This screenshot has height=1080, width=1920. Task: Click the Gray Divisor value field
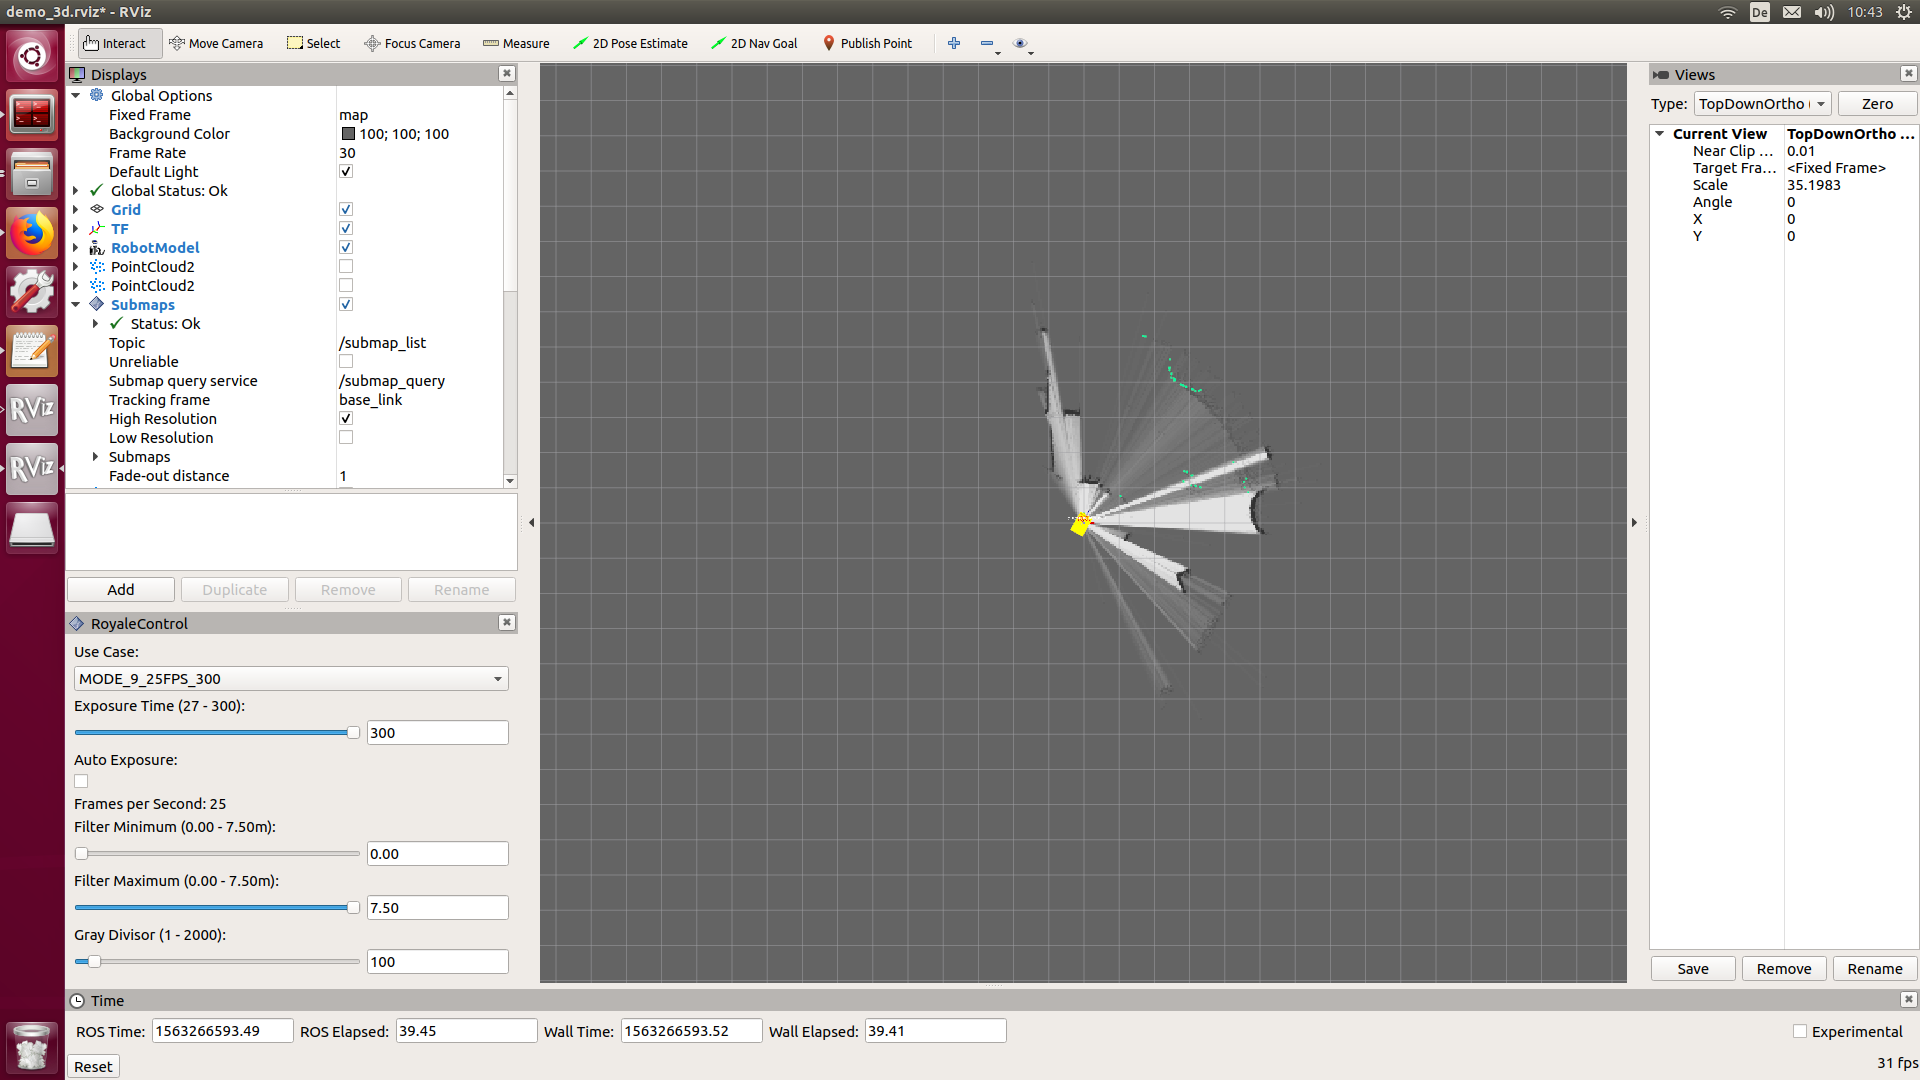(x=438, y=962)
